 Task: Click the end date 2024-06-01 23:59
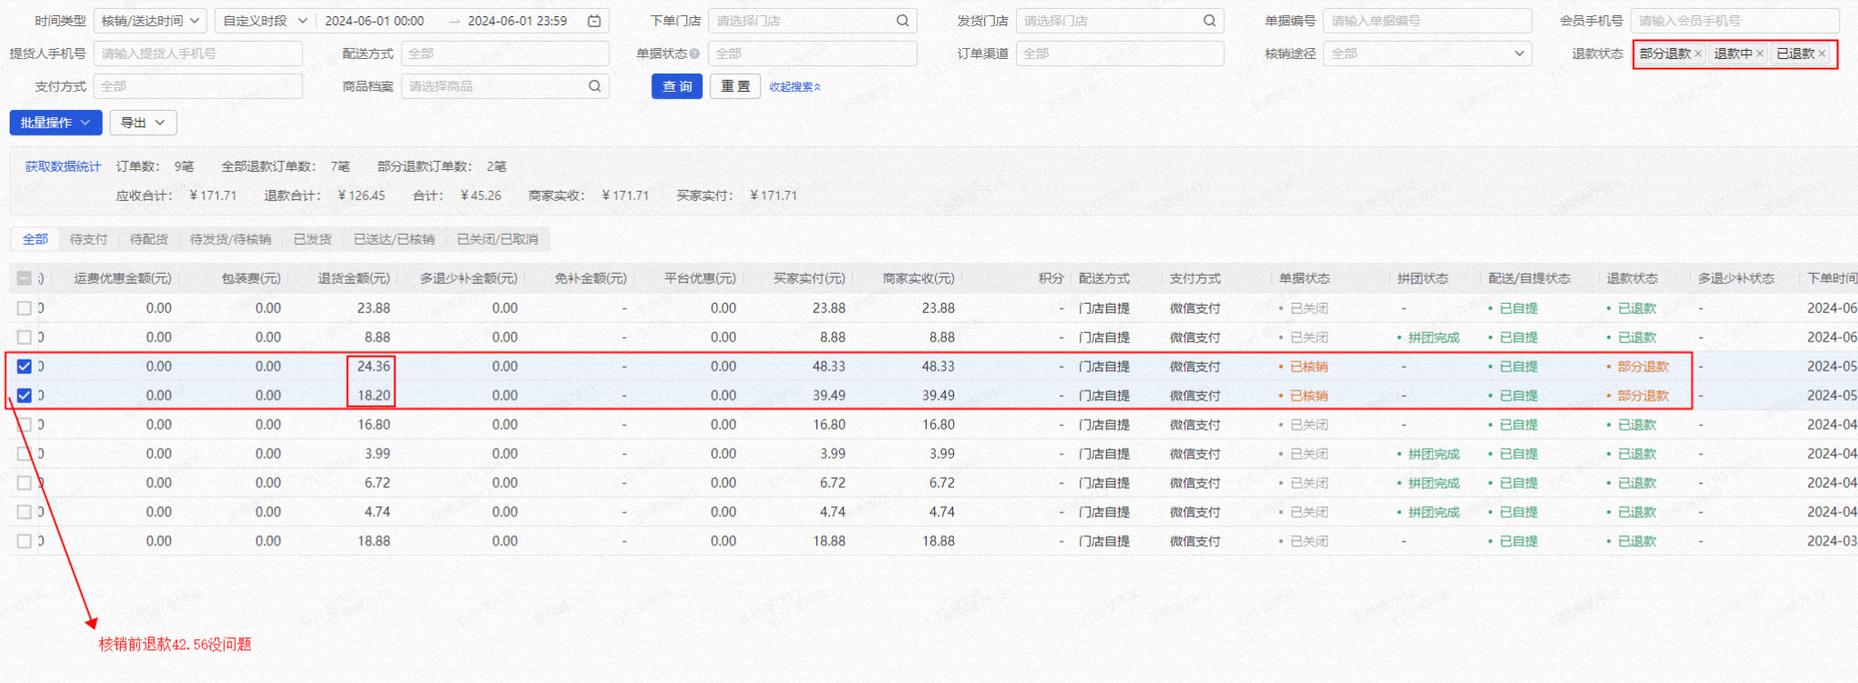click(518, 21)
